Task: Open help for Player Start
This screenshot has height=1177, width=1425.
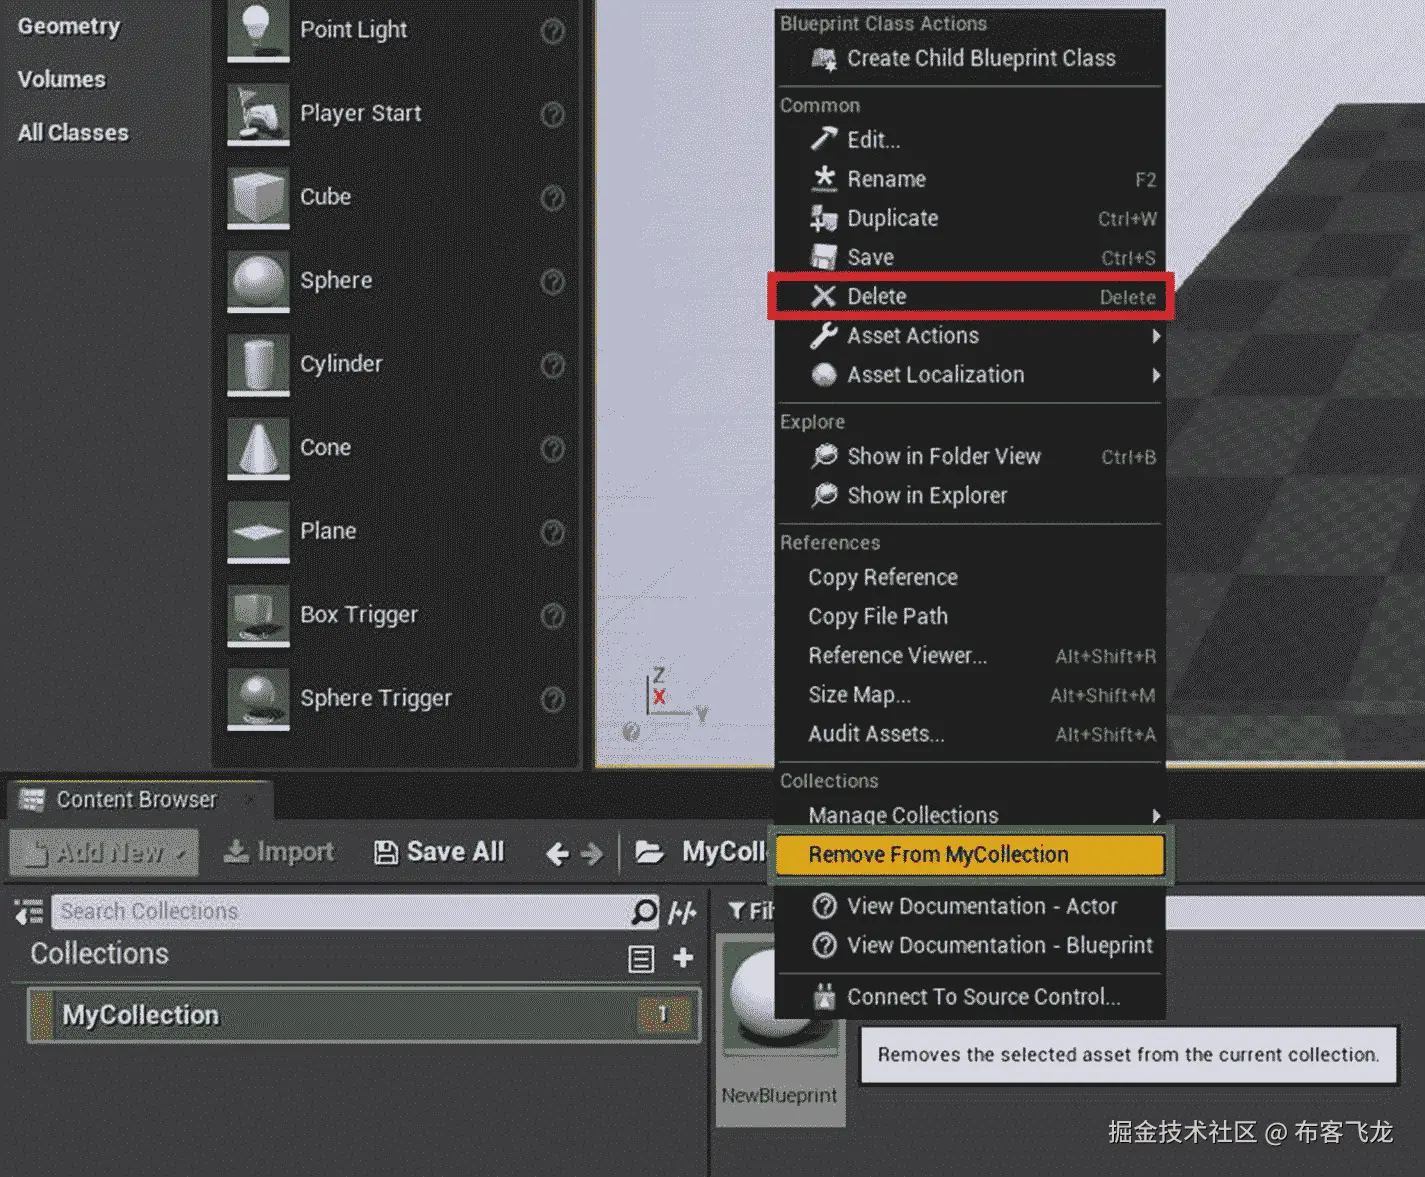Action: pos(552,115)
